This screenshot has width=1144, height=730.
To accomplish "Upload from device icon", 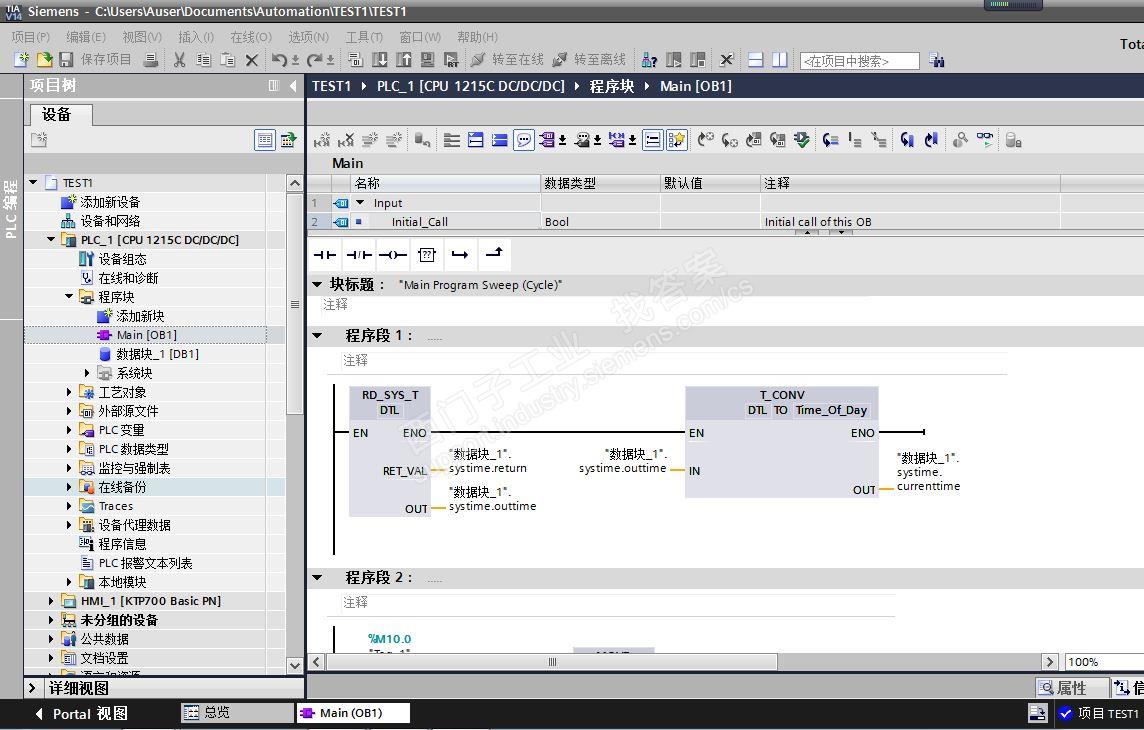I will click(x=403, y=60).
